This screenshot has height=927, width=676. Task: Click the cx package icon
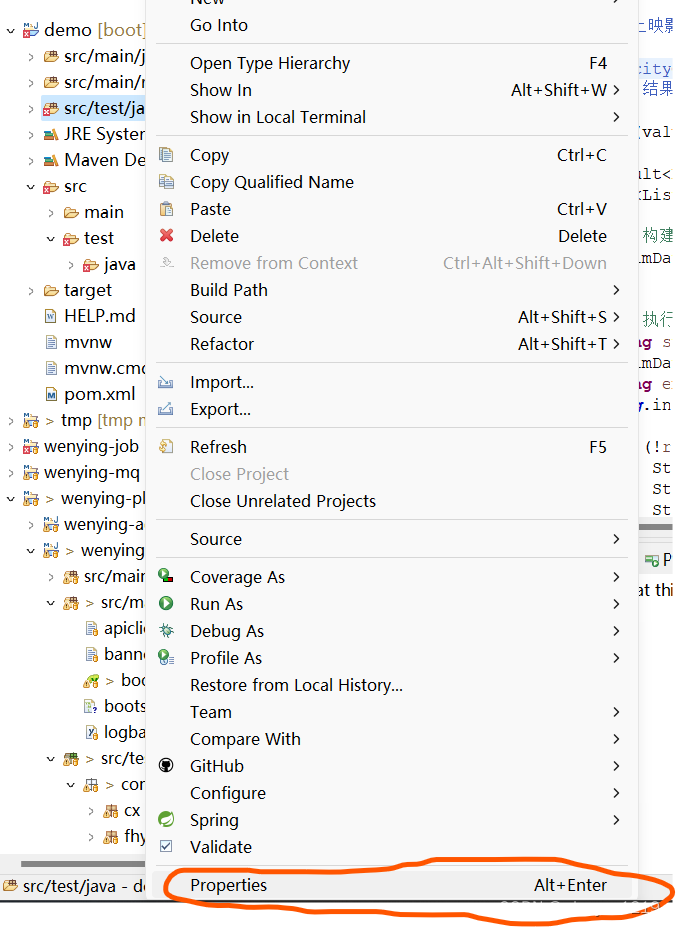click(111, 811)
